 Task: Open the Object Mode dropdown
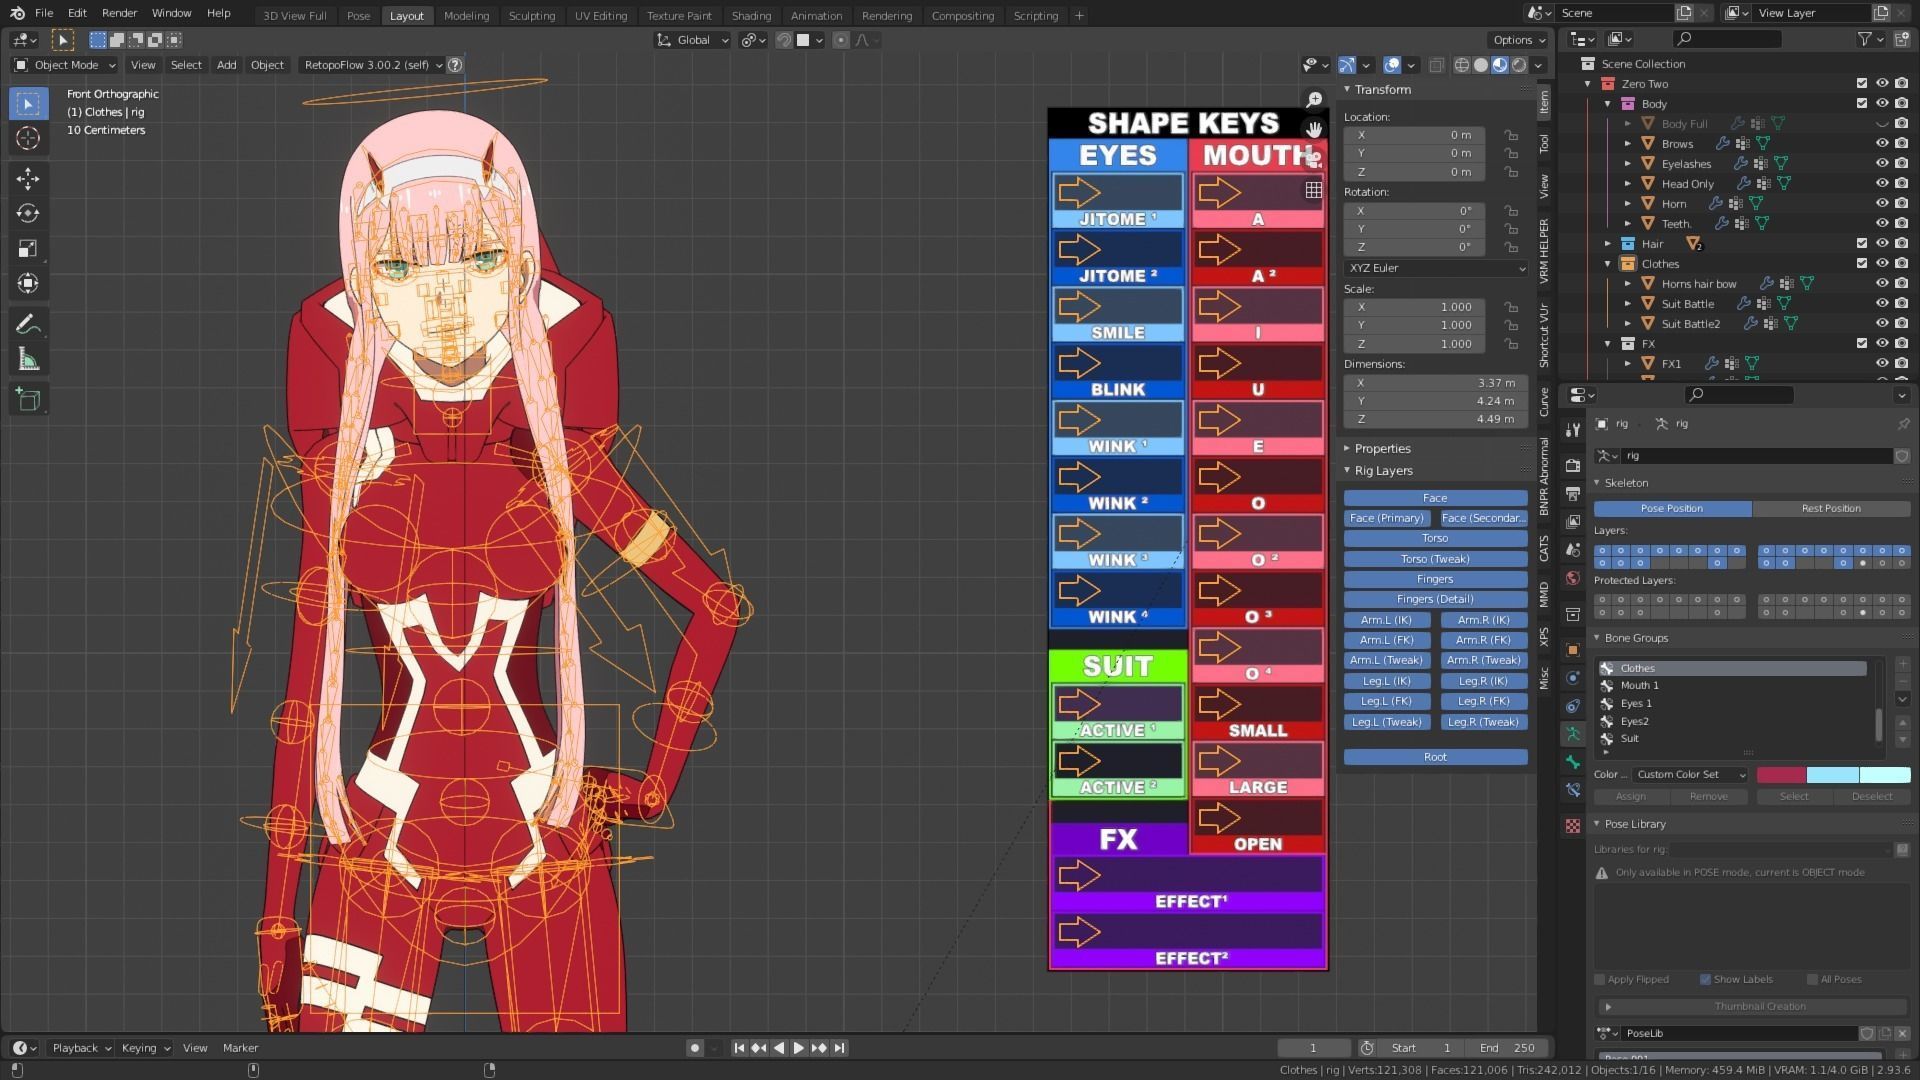coord(65,65)
